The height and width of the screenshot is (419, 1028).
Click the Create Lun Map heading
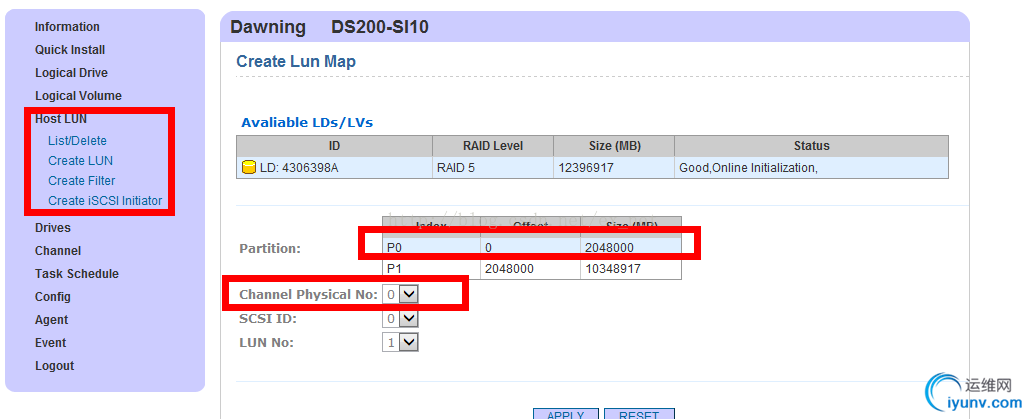pos(296,62)
